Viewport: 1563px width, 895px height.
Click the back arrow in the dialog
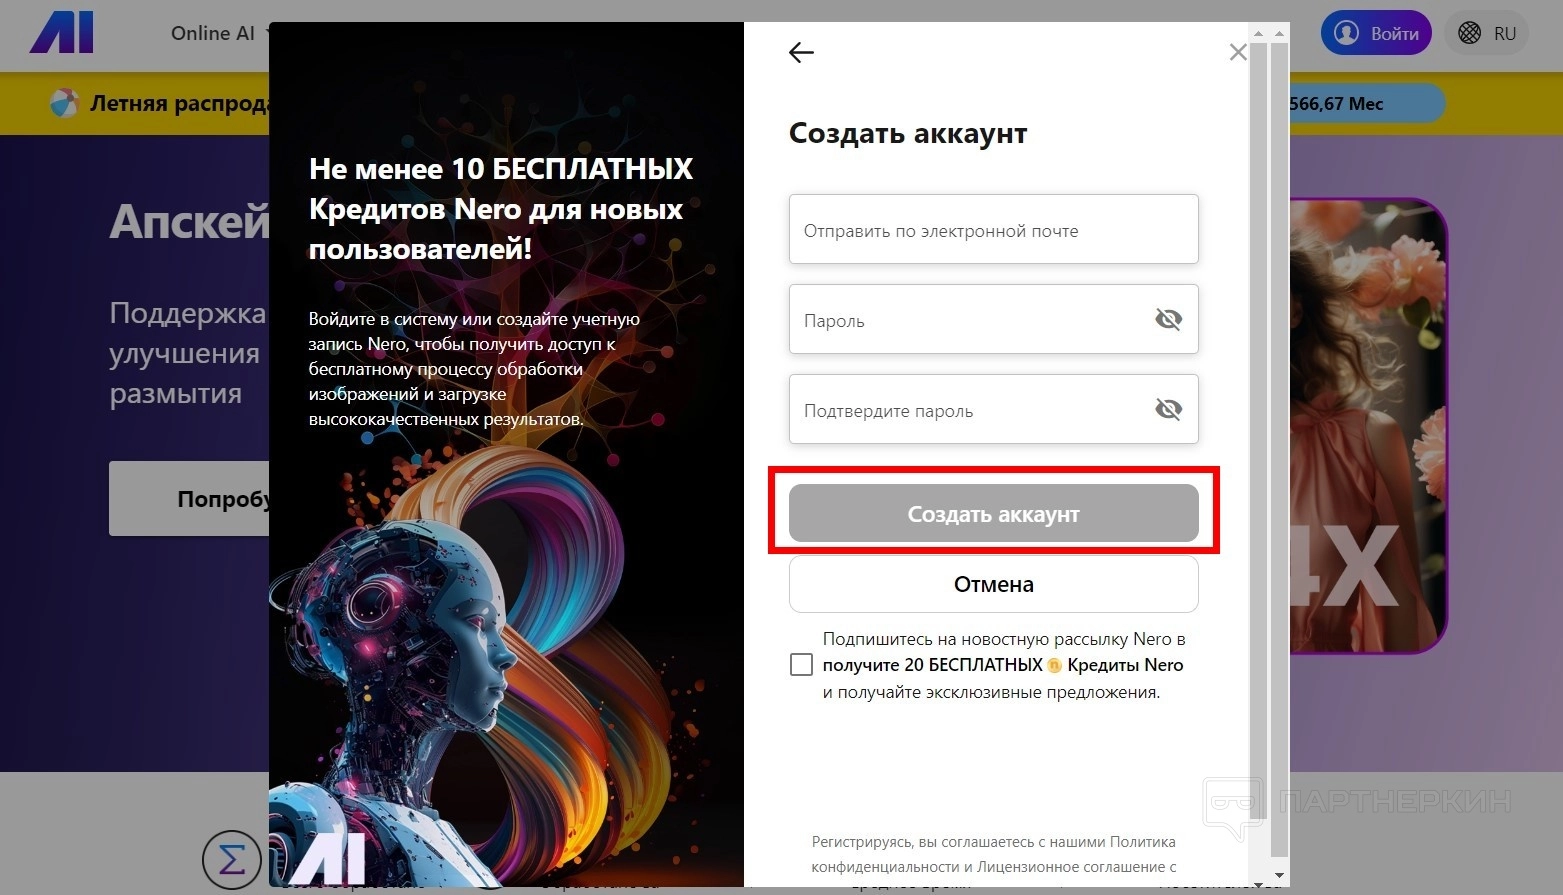click(x=801, y=53)
